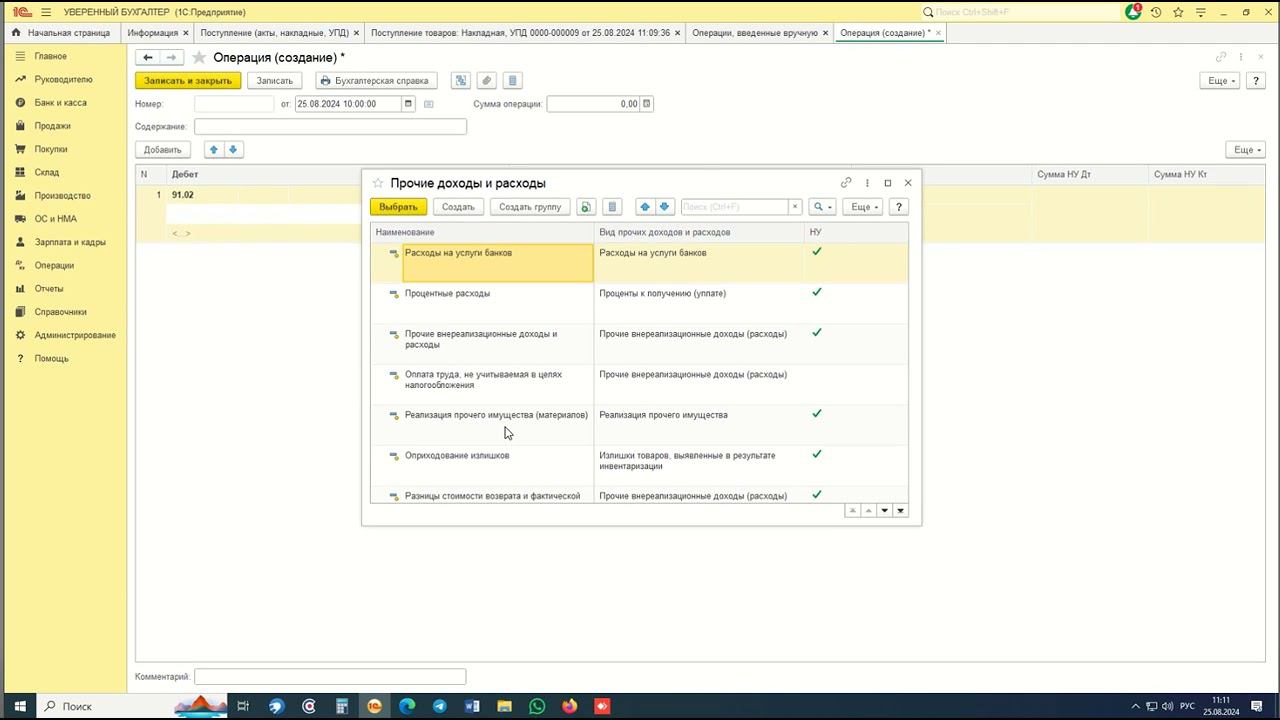The width and height of the screenshot is (1280, 720).
Task: Click into the Содержание input field
Action: [330, 127]
